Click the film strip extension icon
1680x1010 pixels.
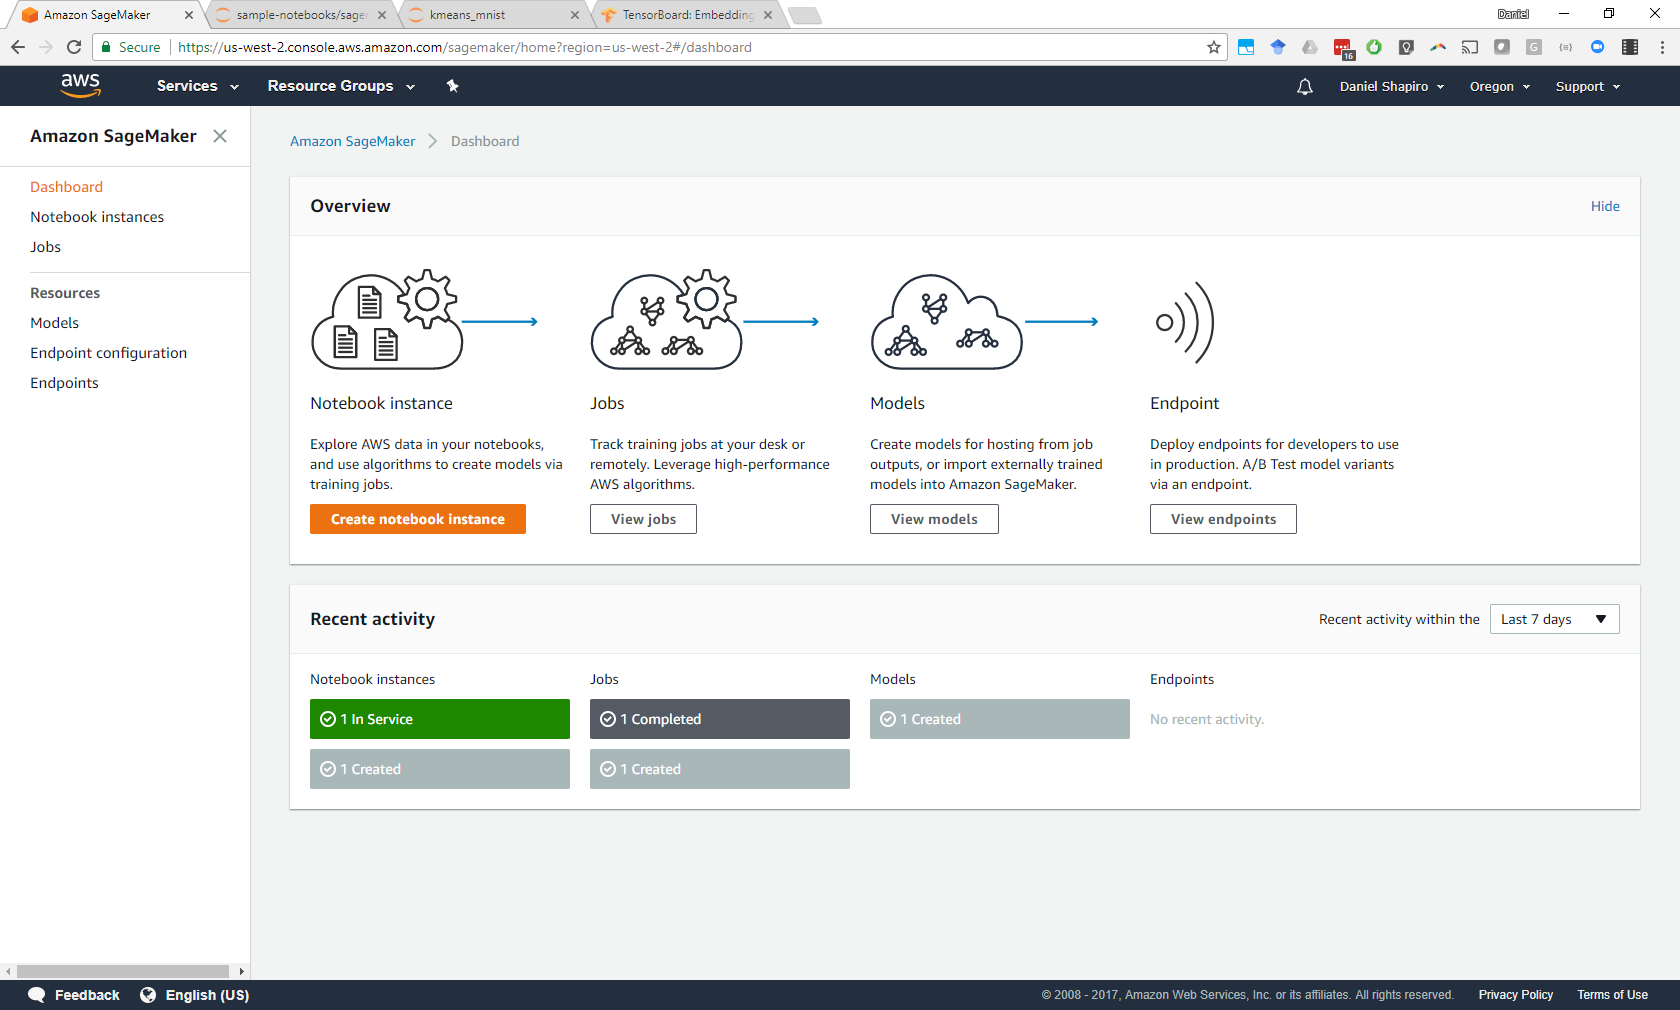pyautogui.click(x=1630, y=47)
